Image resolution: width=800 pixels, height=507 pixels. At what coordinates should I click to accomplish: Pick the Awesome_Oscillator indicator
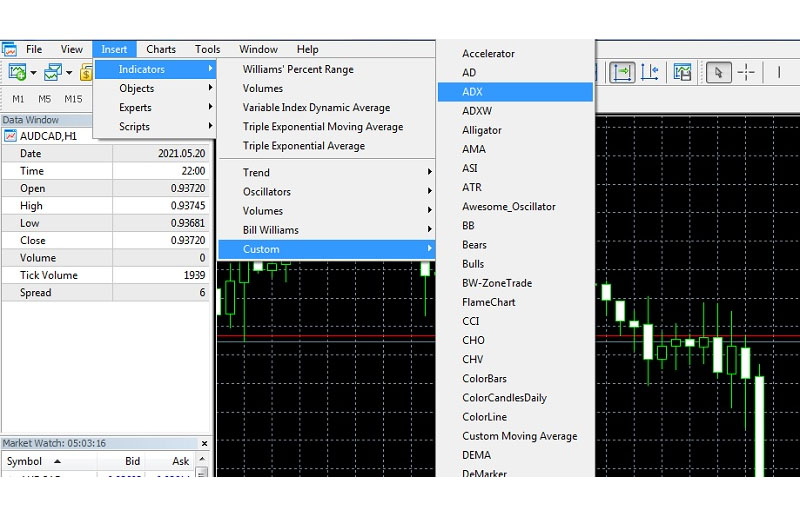(x=509, y=207)
